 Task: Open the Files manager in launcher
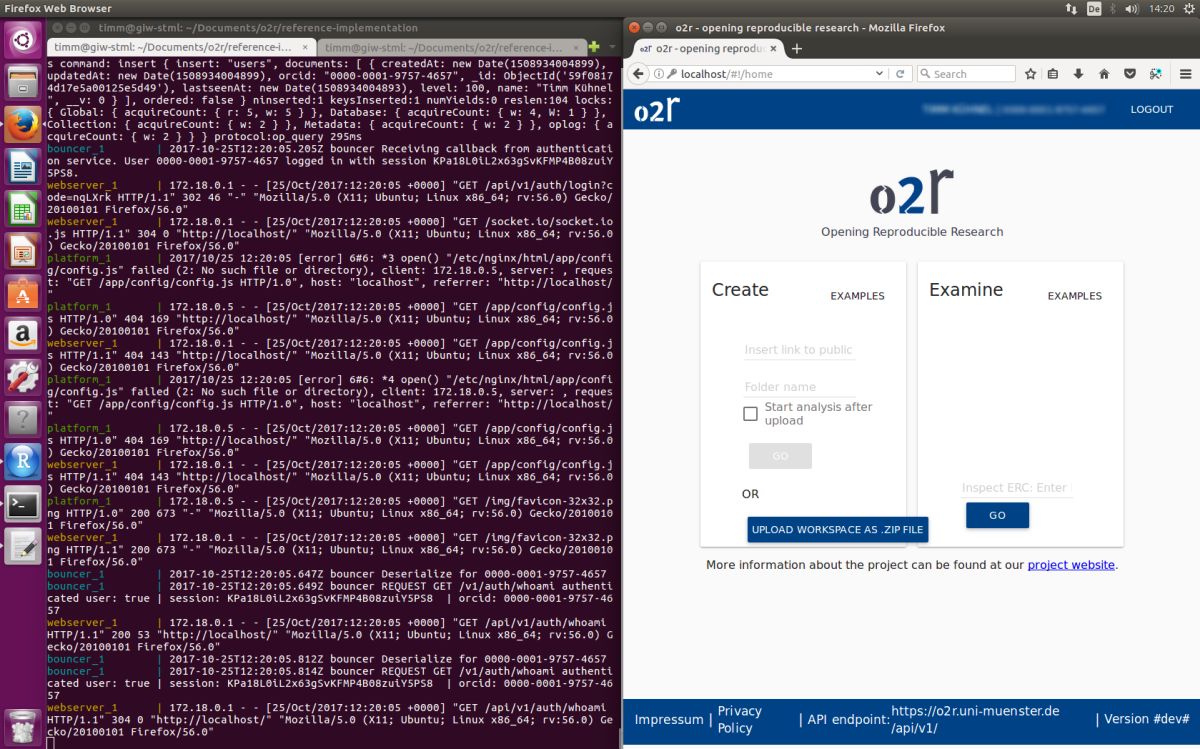pyautogui.click(x=22, y=82)
